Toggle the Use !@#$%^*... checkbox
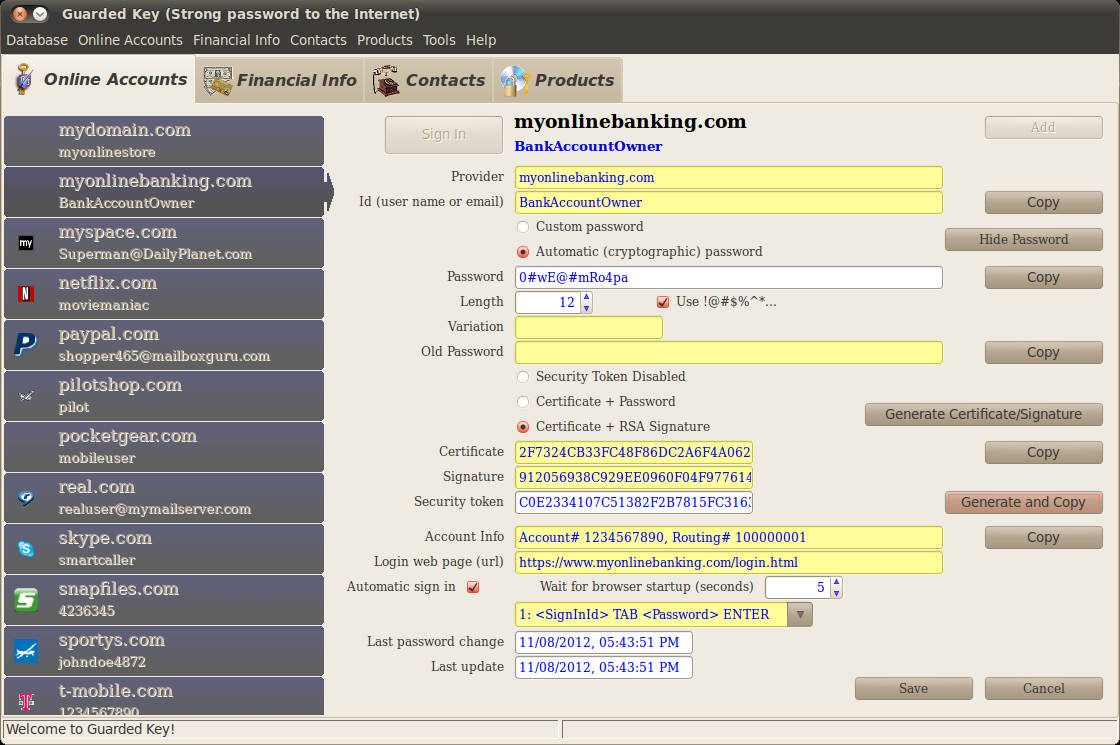1120x745 pixels. pos(663,302)
